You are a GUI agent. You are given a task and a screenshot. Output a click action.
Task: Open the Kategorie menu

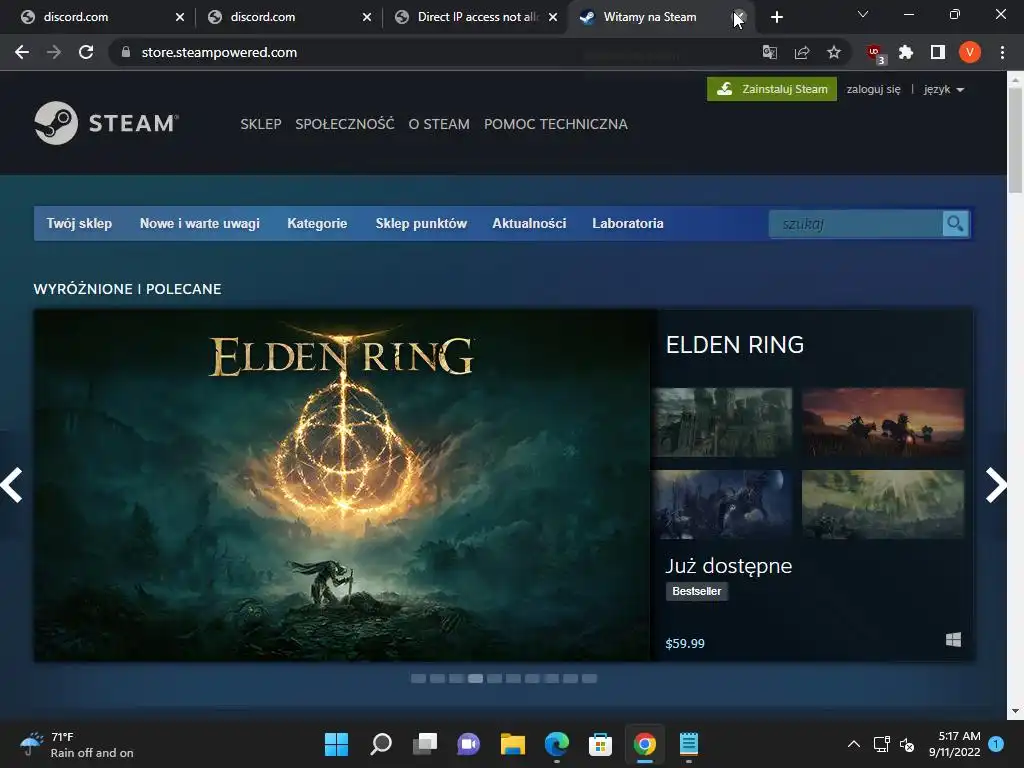(317, 223)
